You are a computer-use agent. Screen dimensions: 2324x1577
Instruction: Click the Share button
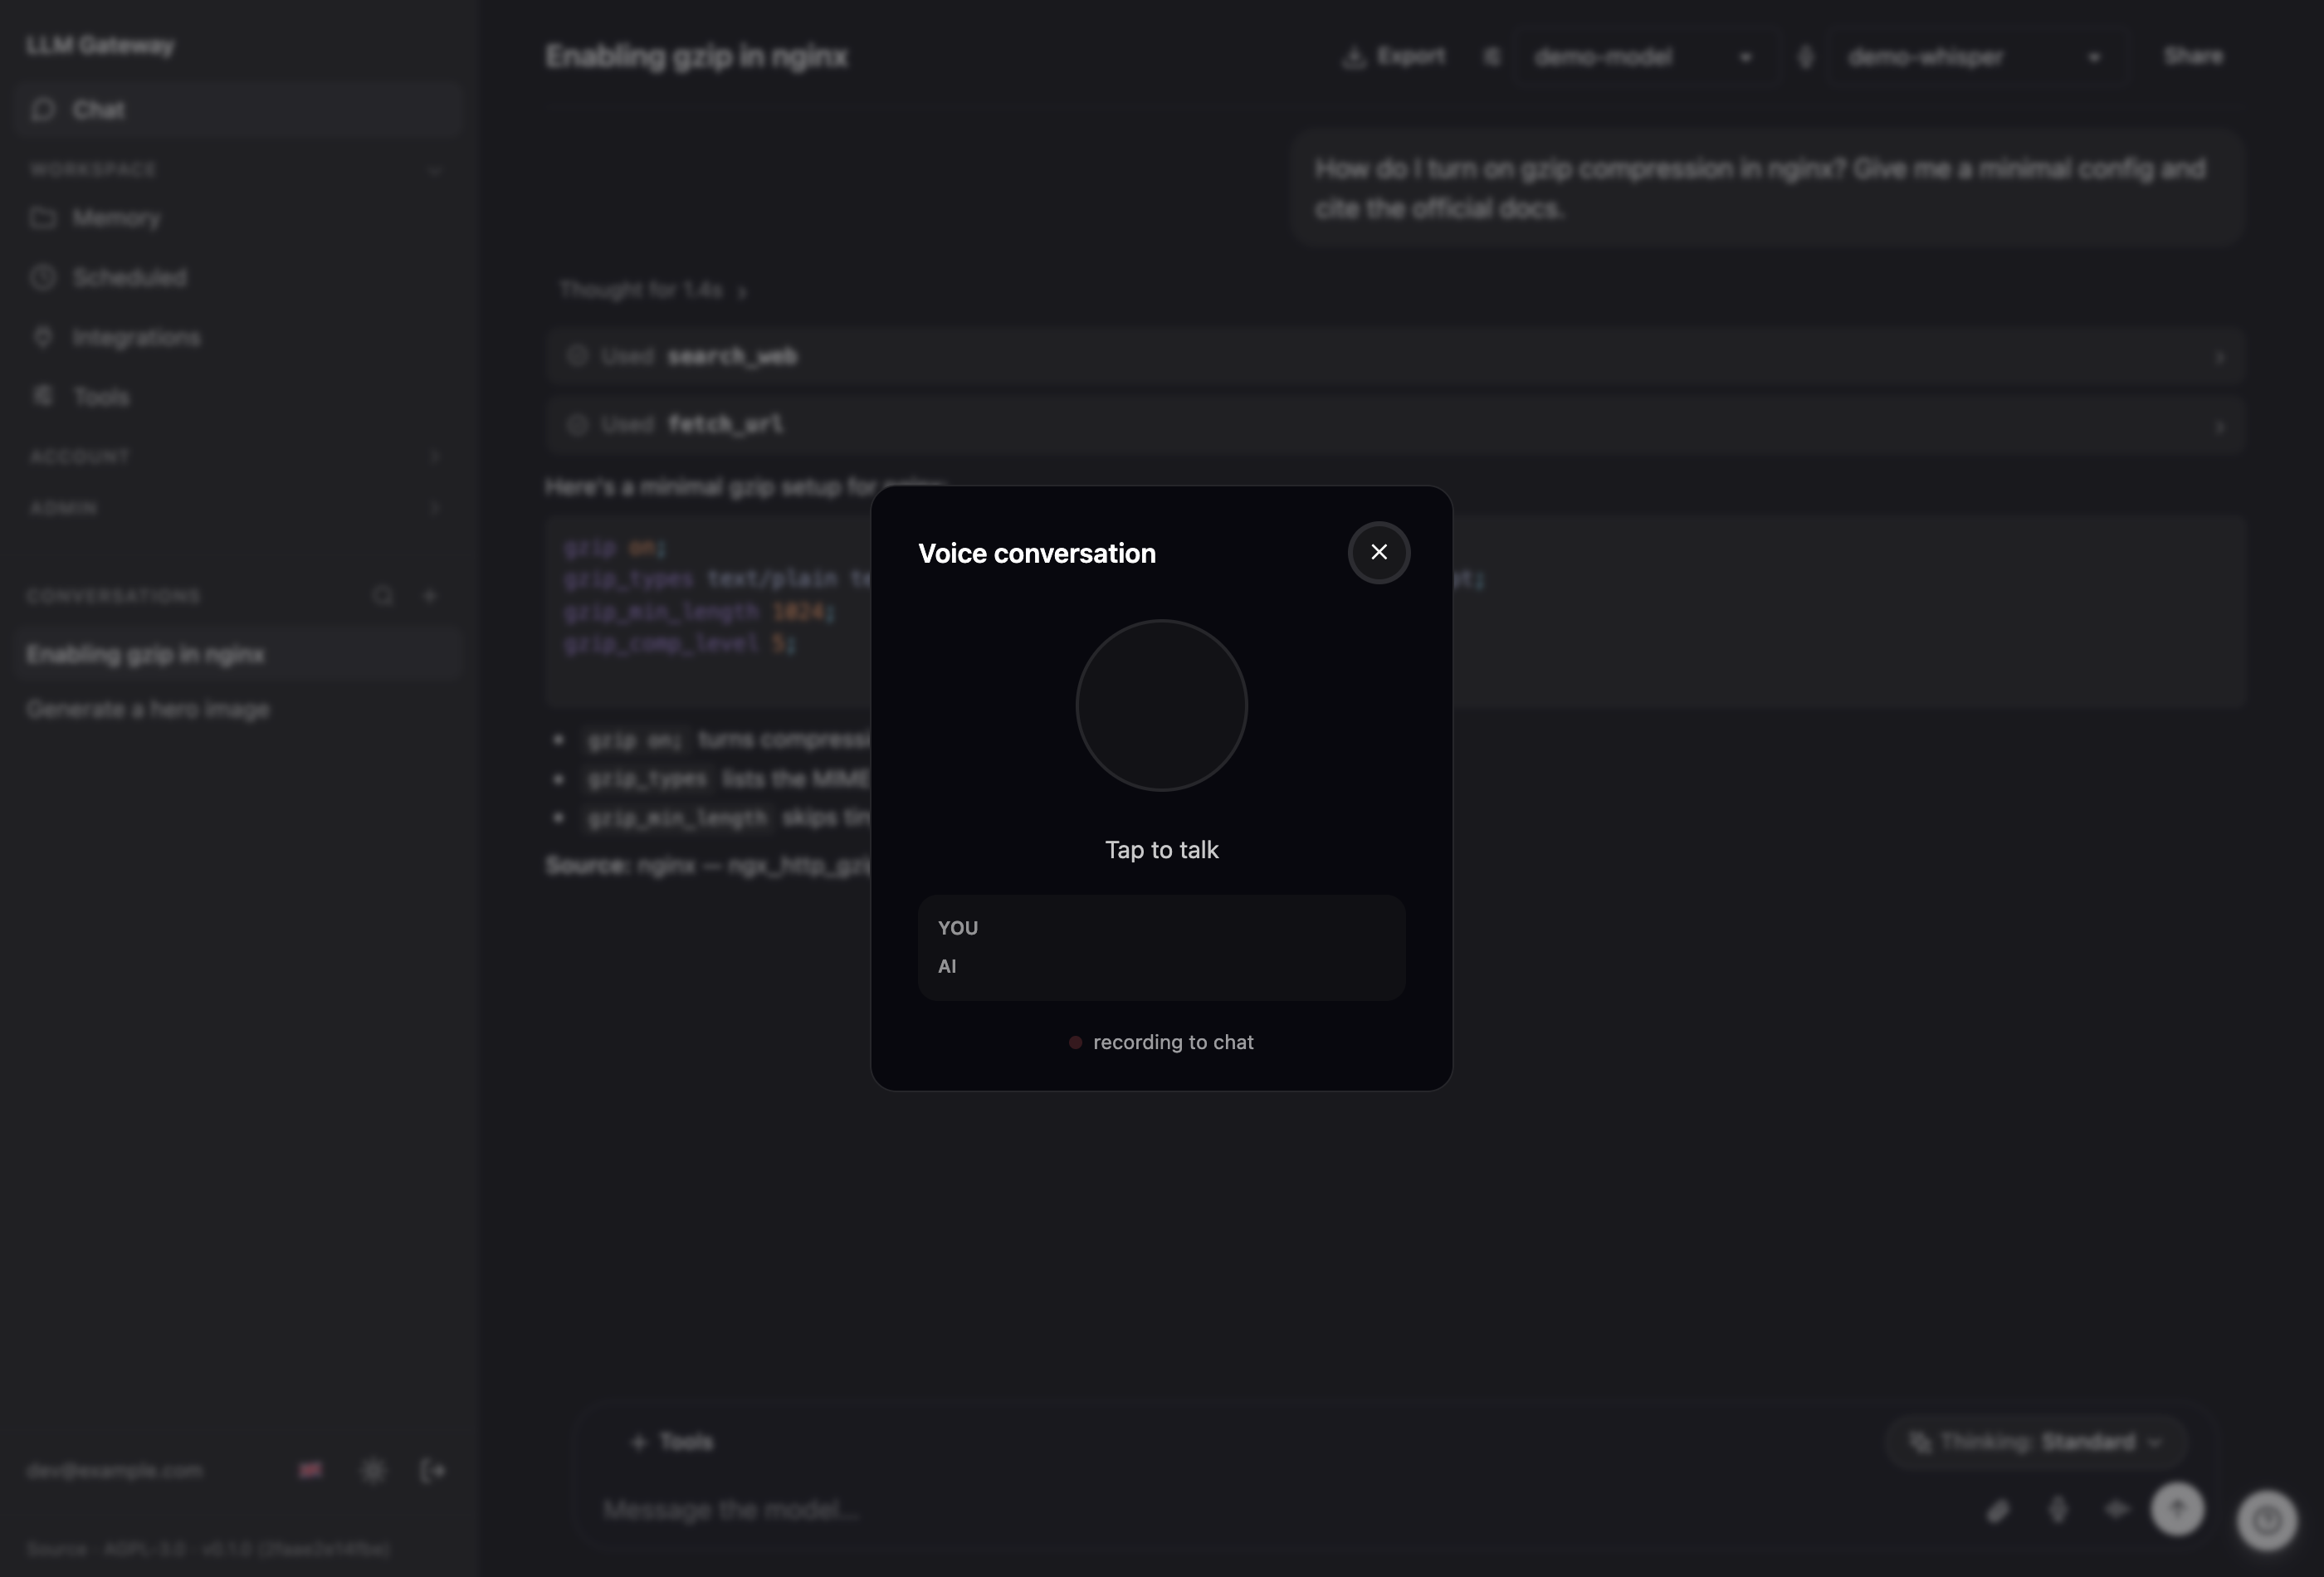point(2193,56)
